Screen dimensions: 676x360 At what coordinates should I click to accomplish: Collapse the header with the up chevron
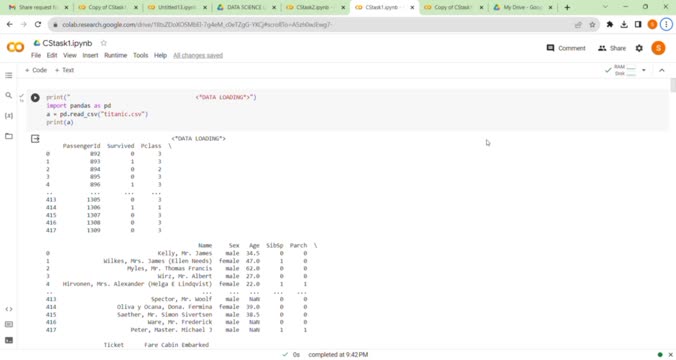662,70
